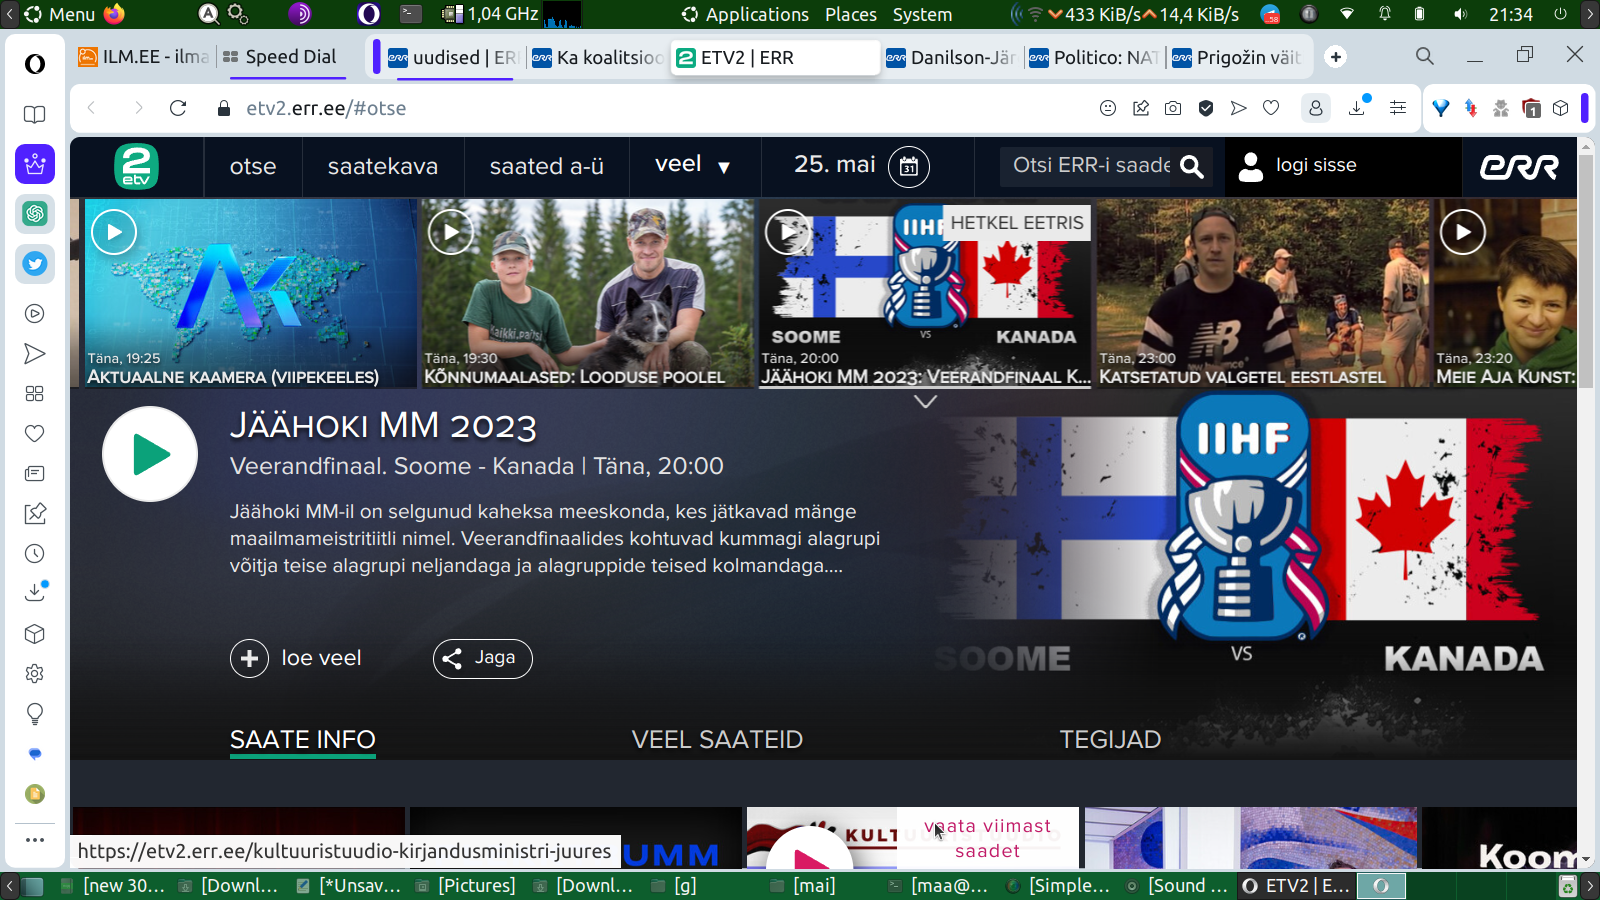Open saatekava in the site navigation

pyautogui.click(x=383, y=167)
